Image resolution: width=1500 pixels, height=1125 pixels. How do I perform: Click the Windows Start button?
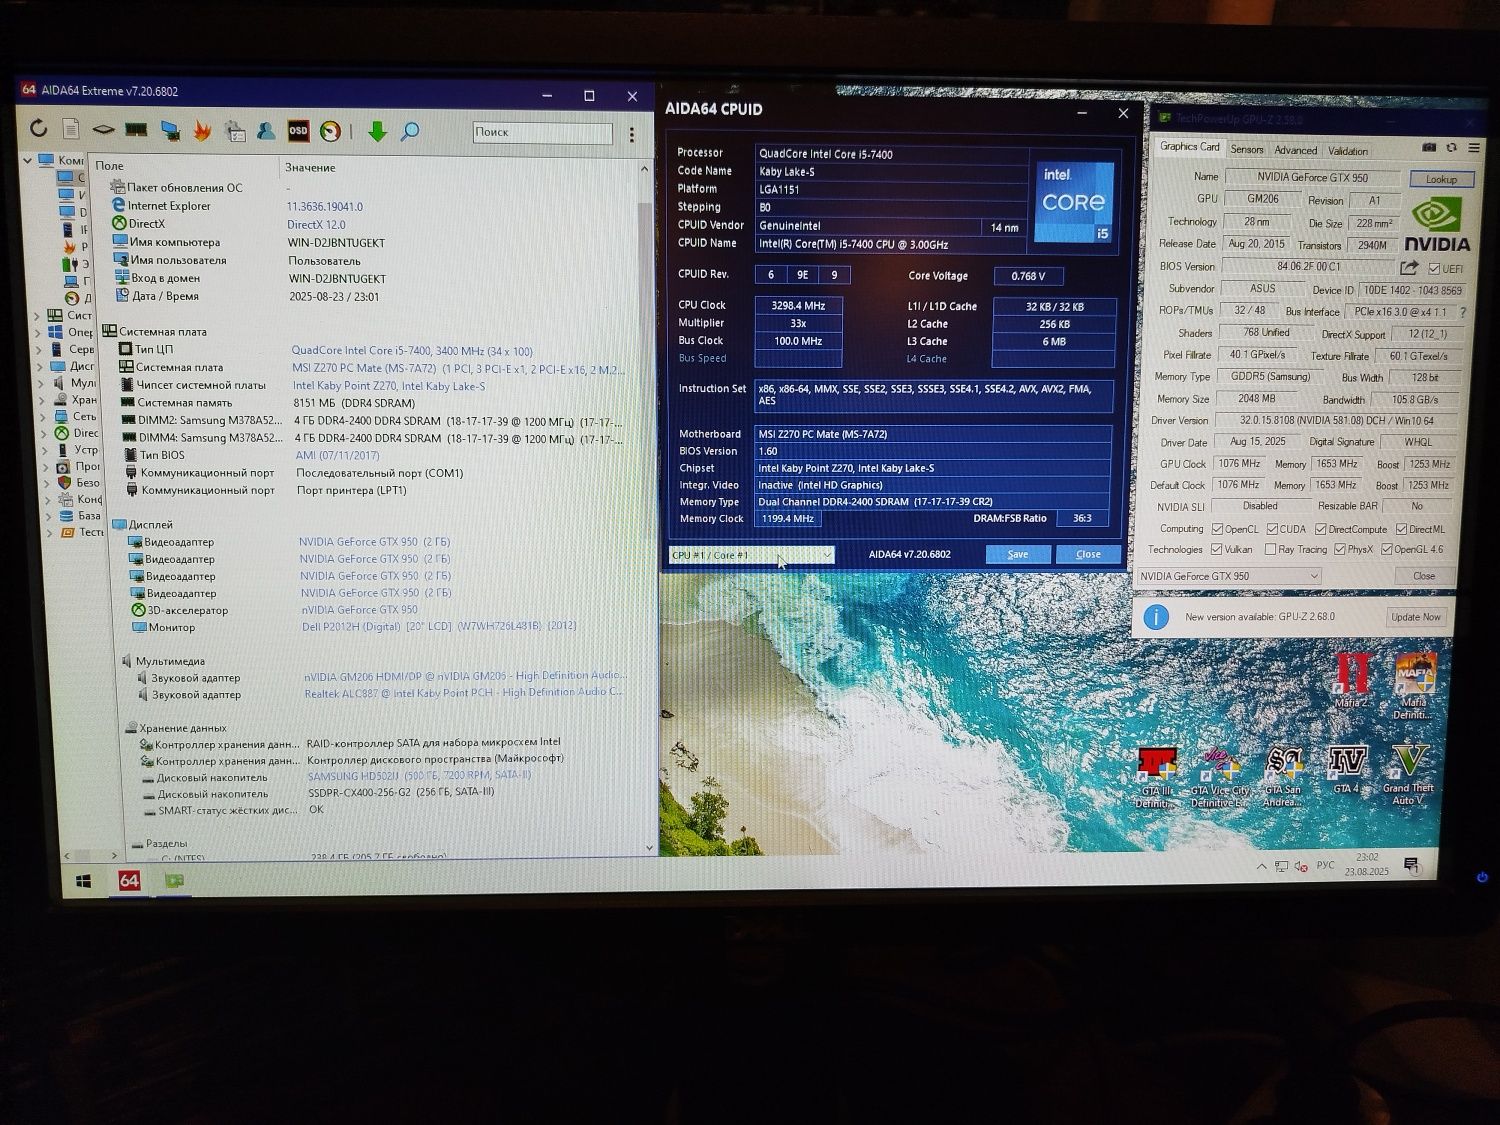(x=84, y=881)
